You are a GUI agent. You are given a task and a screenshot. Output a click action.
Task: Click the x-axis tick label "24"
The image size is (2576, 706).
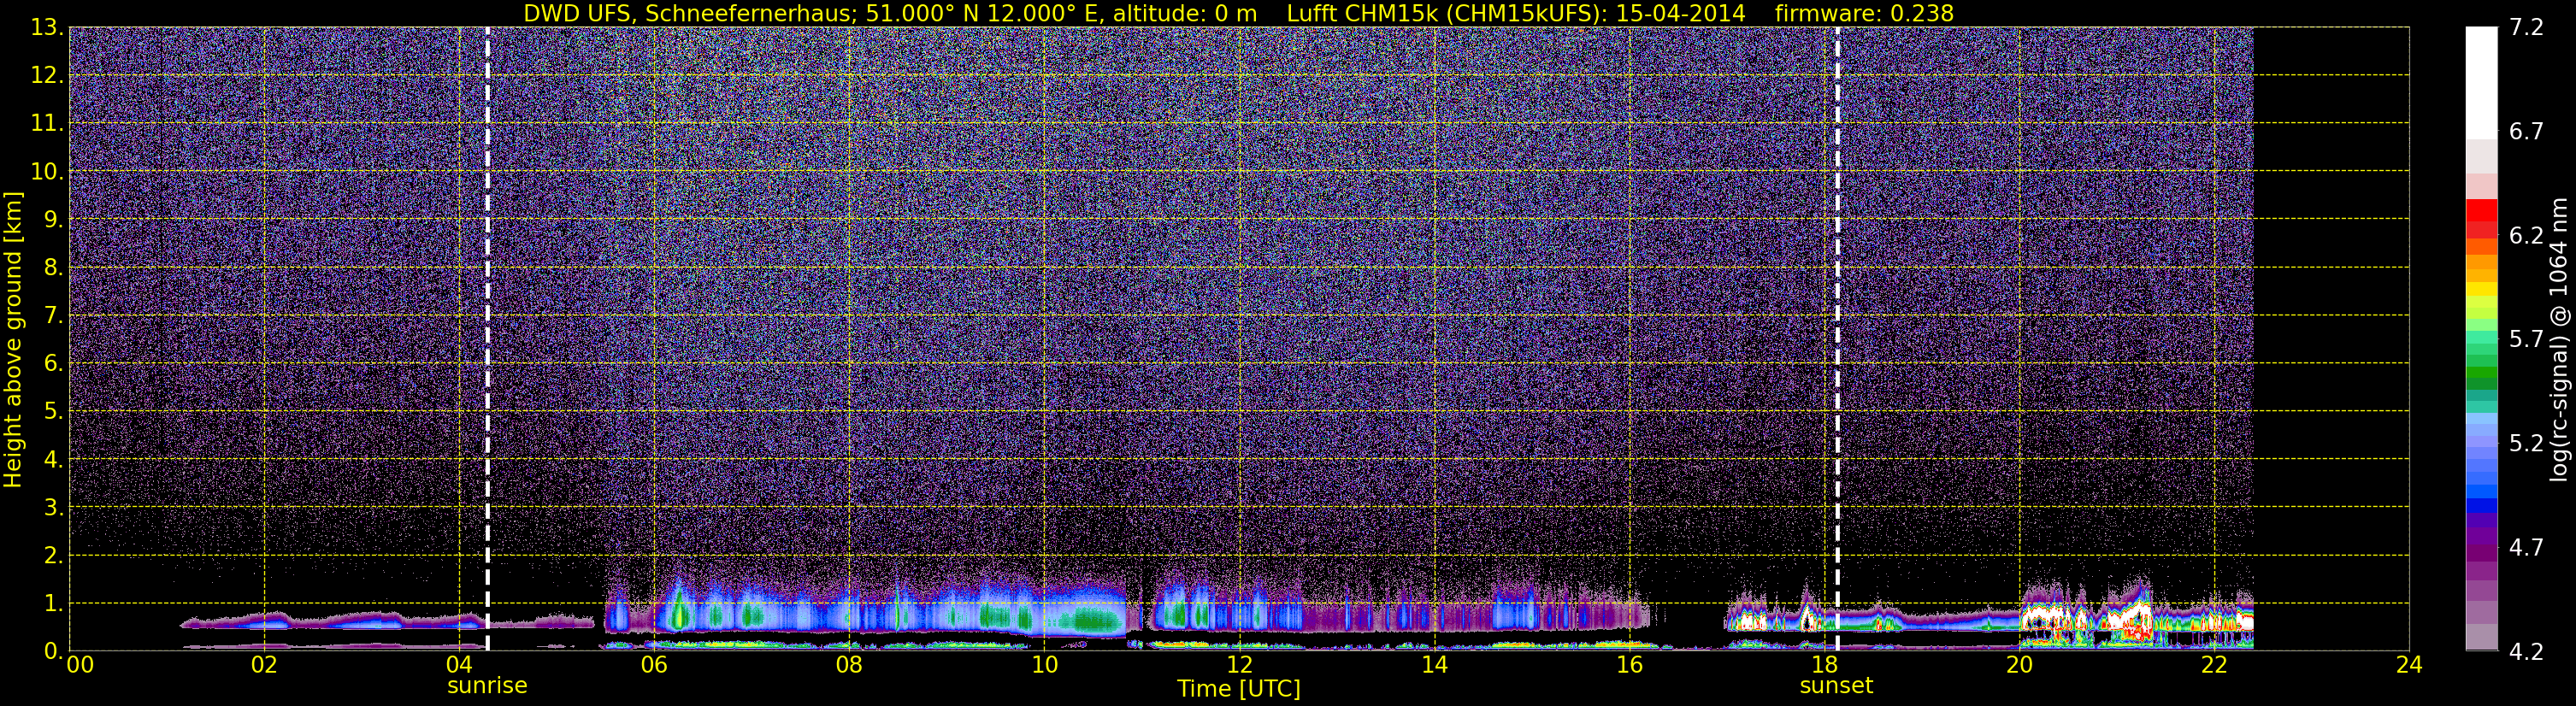click(x=2409, y=665)
